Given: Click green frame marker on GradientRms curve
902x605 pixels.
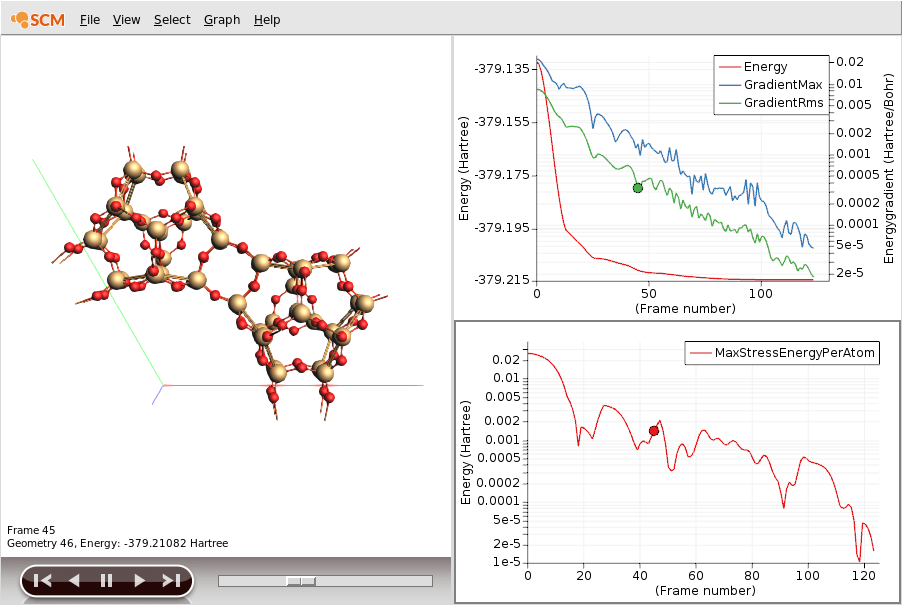Looking at the screenshot, I should 637,188.
